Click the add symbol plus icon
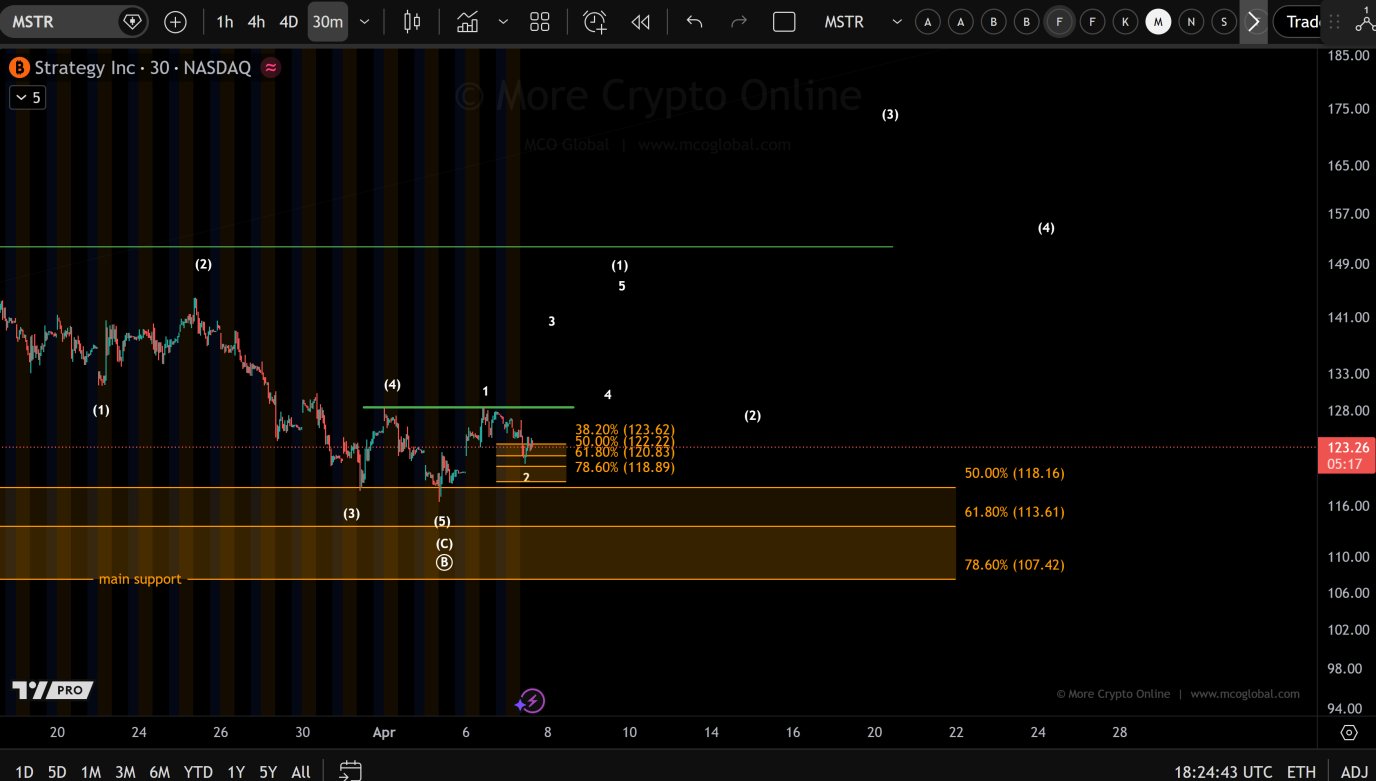This screenshot has width=1376, height=781. 175,22
